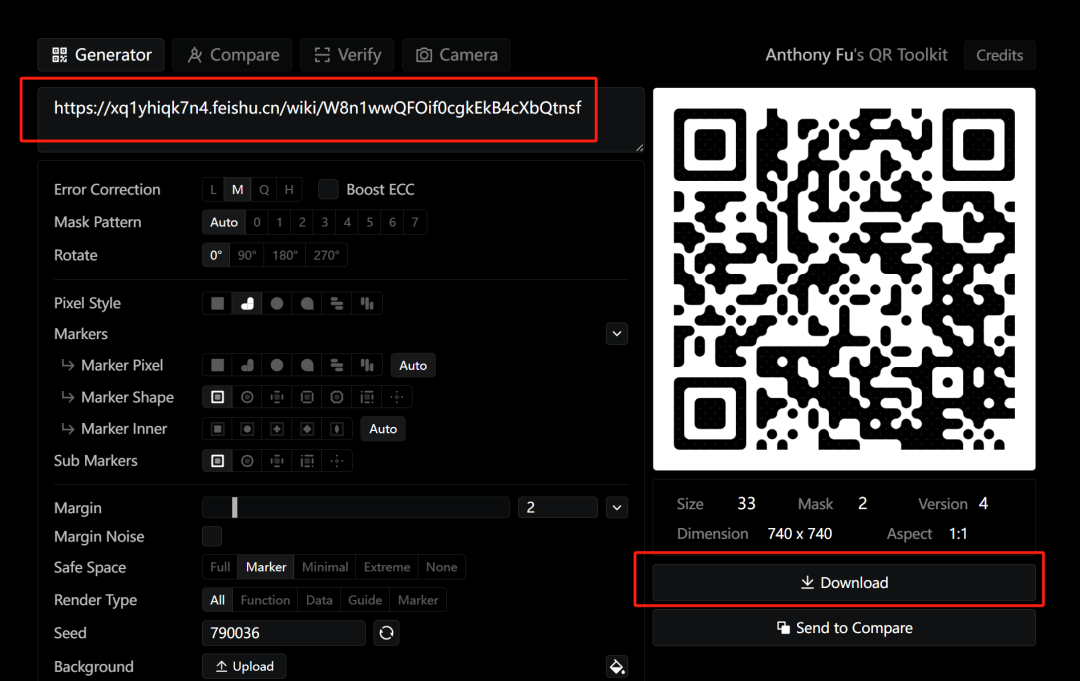Expand the Margin options chevron

616,507
